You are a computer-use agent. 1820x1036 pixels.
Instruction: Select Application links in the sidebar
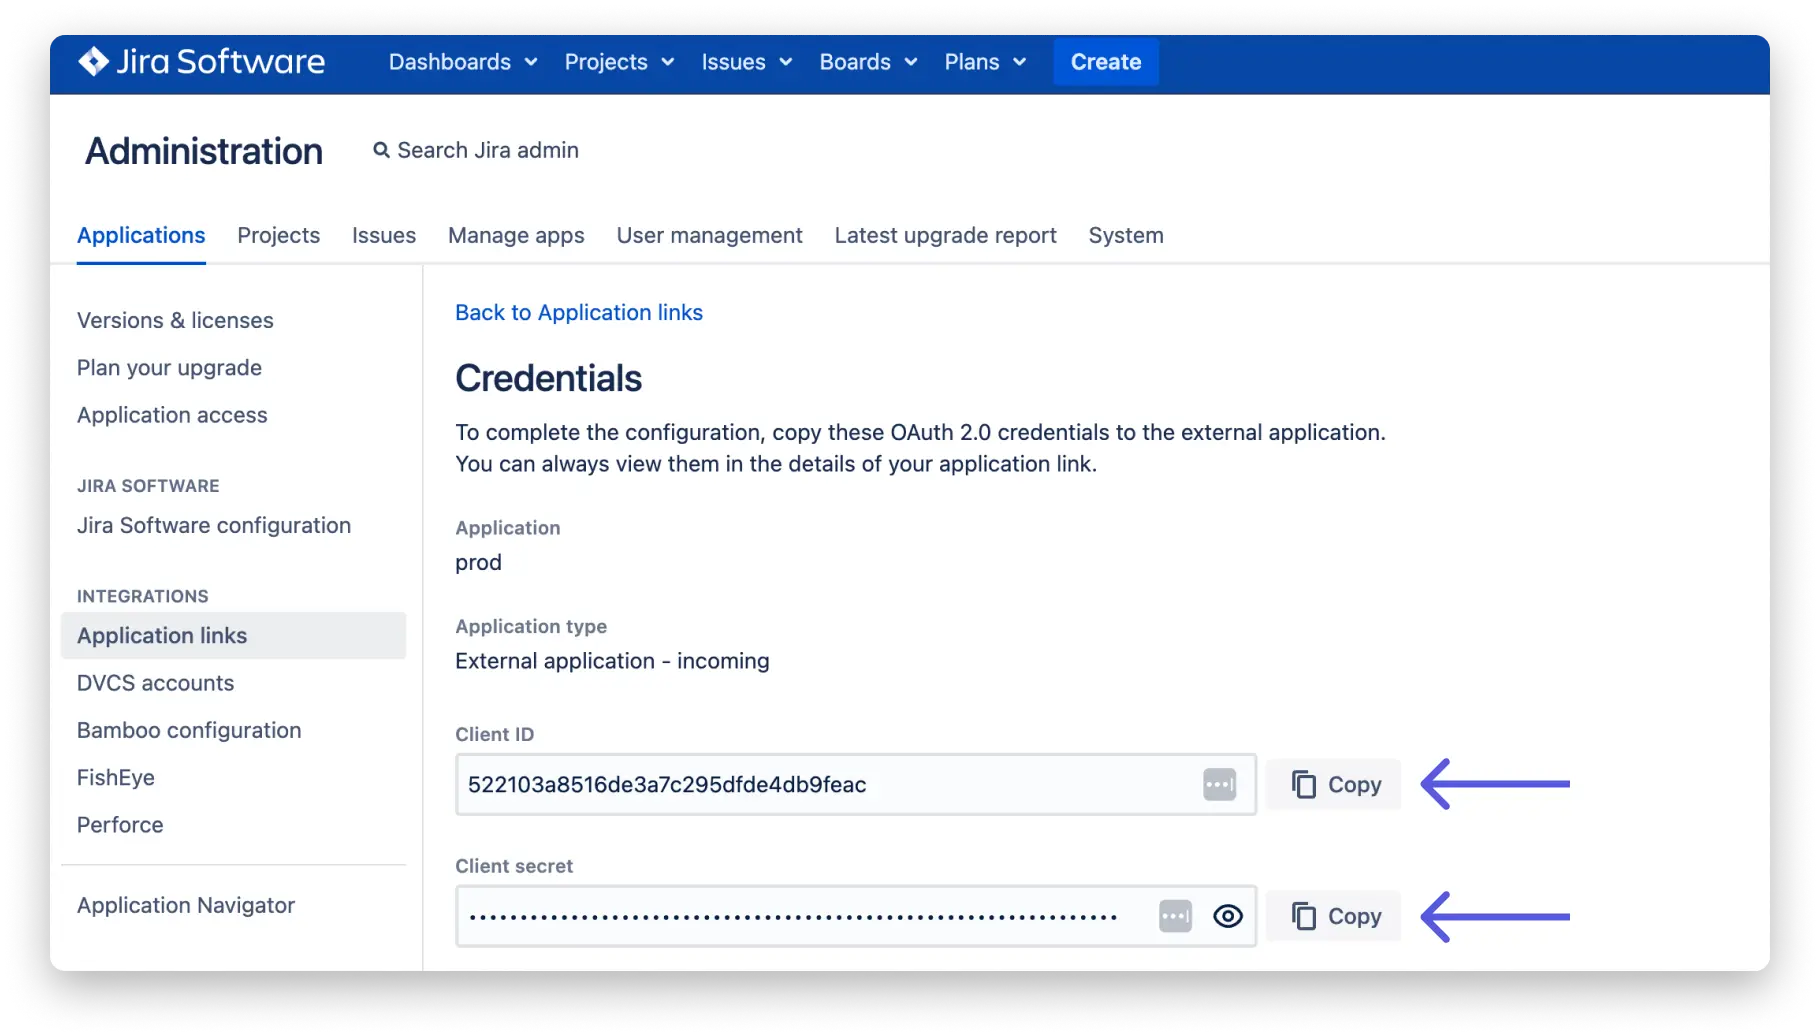[233, 636]
